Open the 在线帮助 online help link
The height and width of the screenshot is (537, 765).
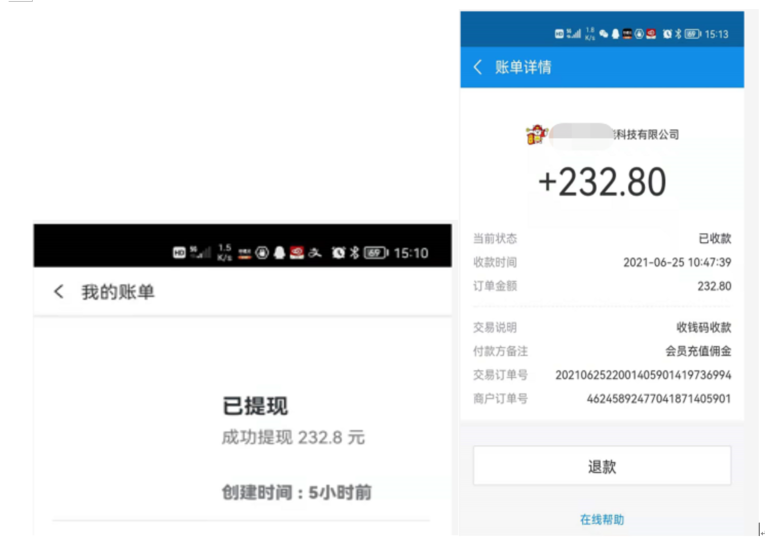pos(601,519)
